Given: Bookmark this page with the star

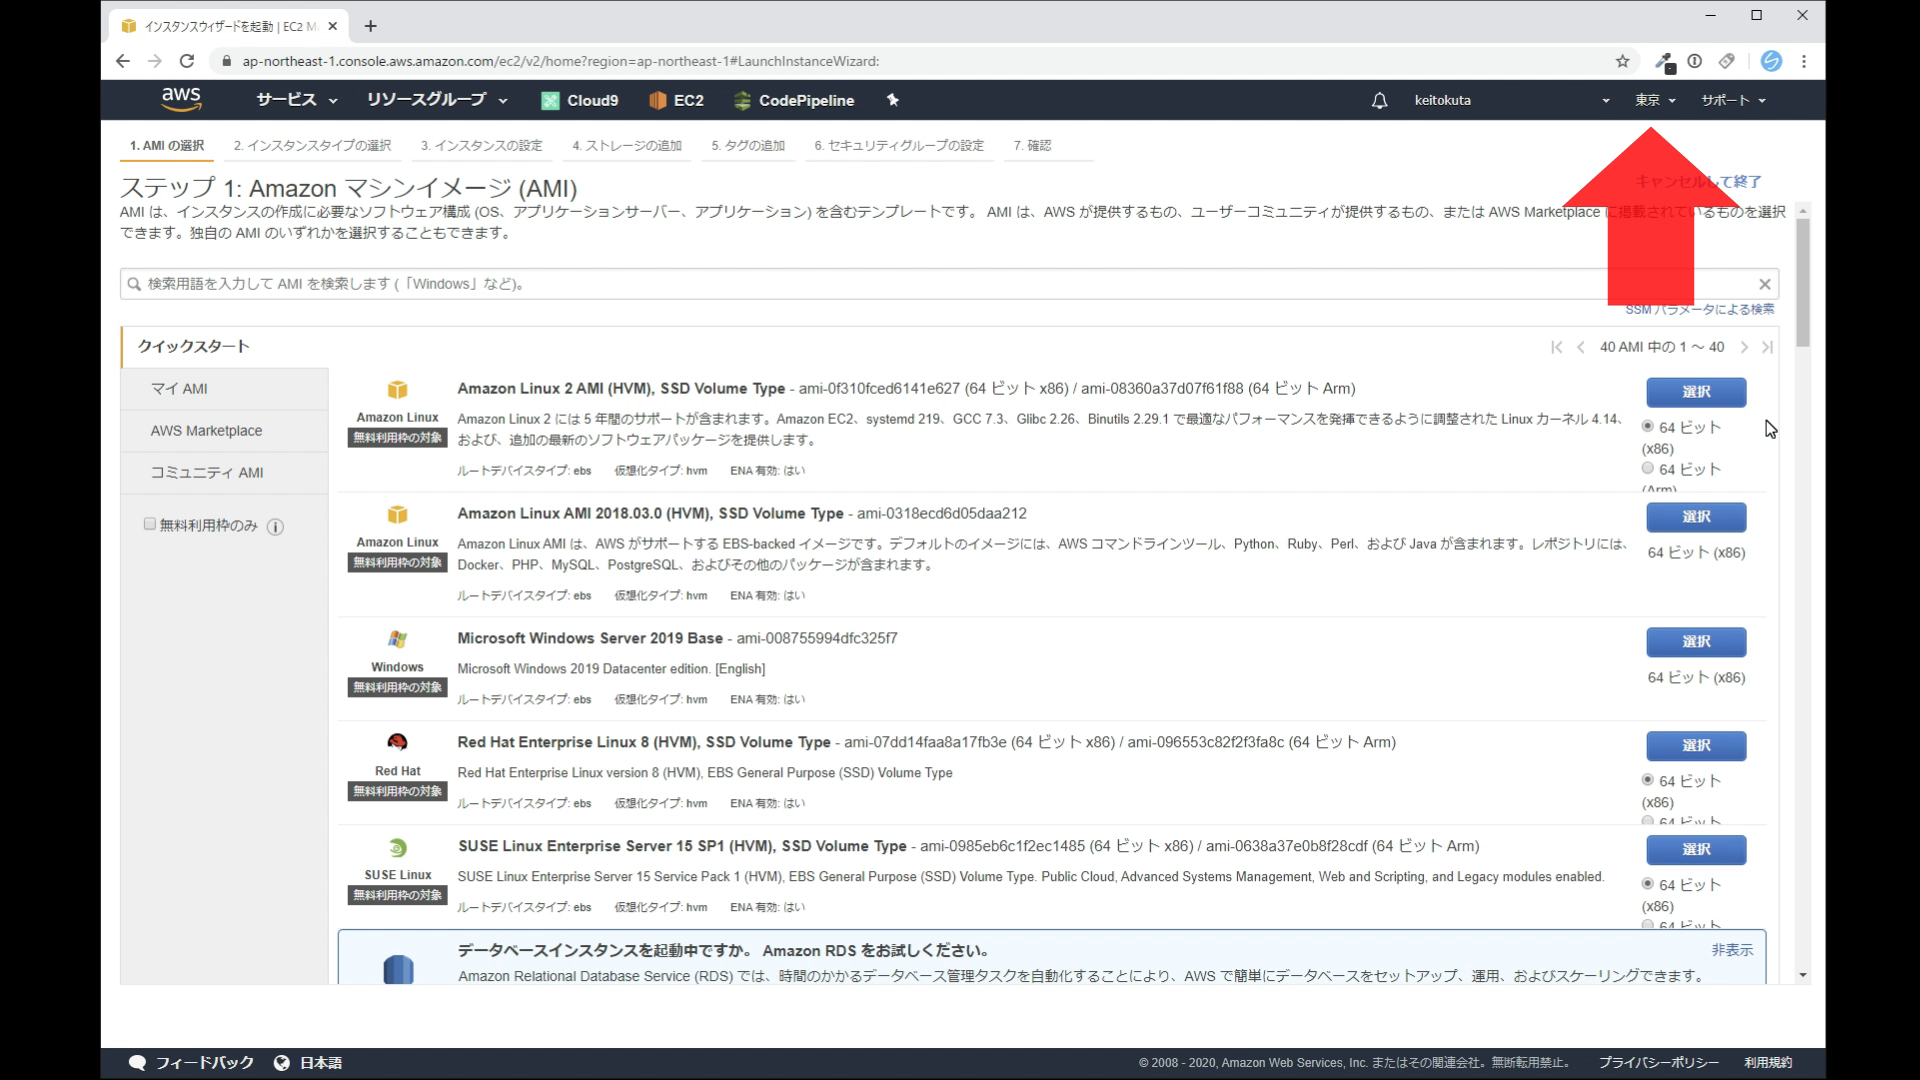Looking at the screenshot, I should click(x=1622, y=61).
